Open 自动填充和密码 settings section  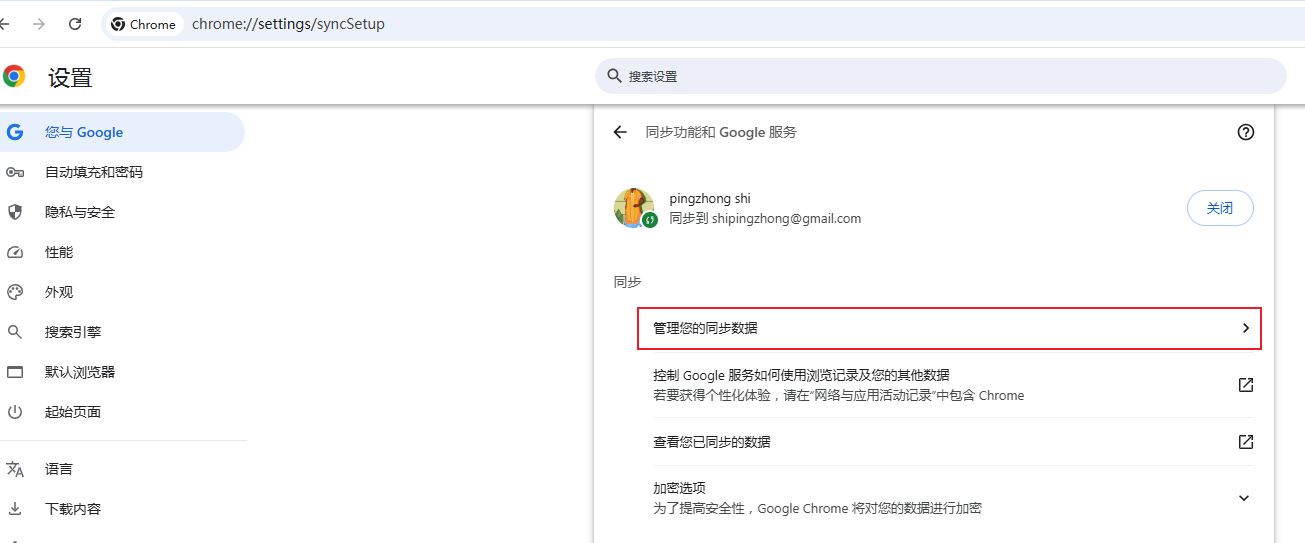[93, 172]
